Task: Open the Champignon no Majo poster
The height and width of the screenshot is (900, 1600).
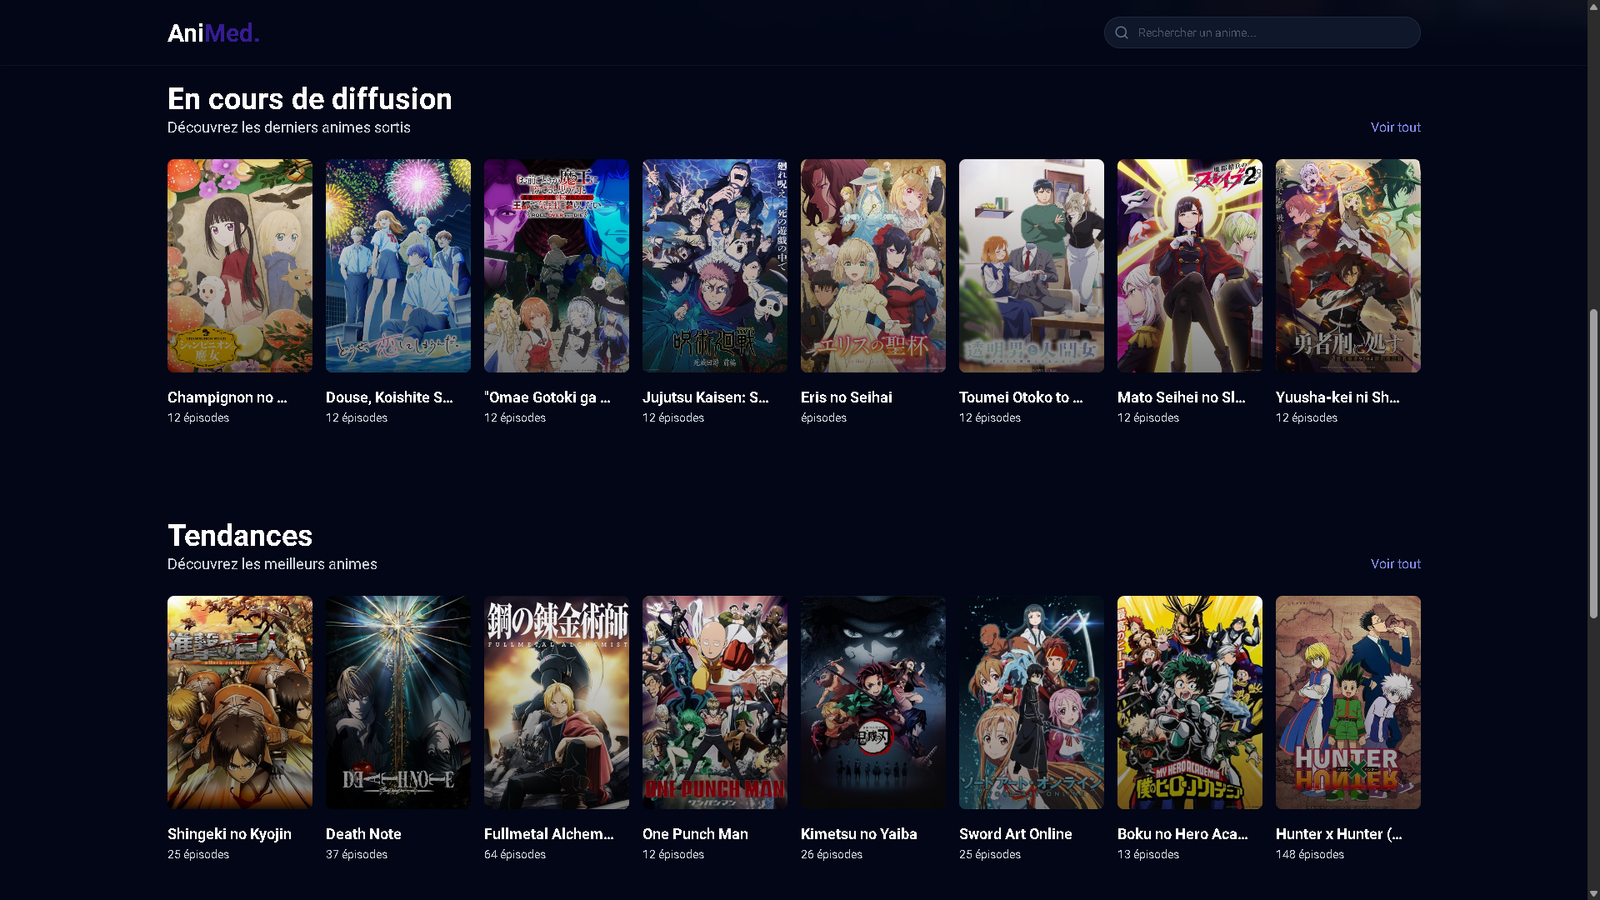Action: pyautogui.click(x=240, y=266)
